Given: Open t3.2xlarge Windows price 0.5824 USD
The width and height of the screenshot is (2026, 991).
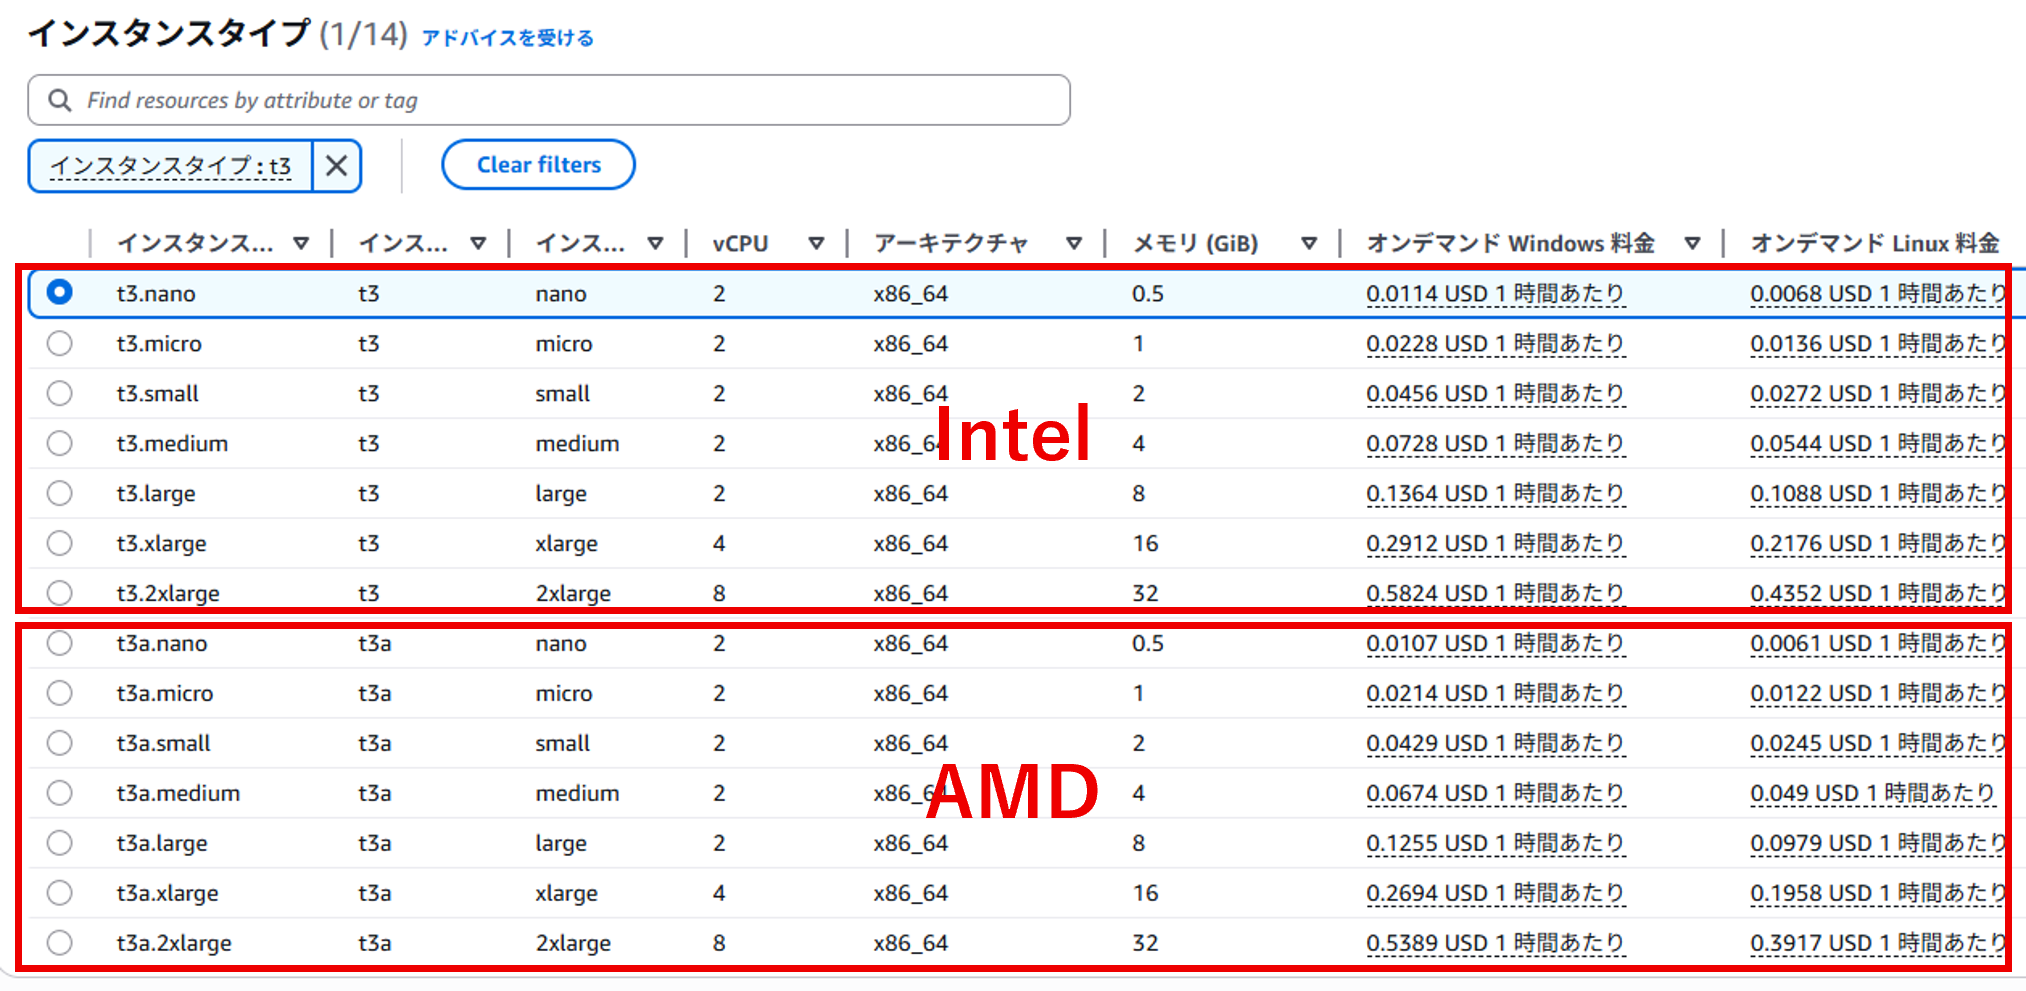Looking at the screenshot, I should (x=1495, y=594).
